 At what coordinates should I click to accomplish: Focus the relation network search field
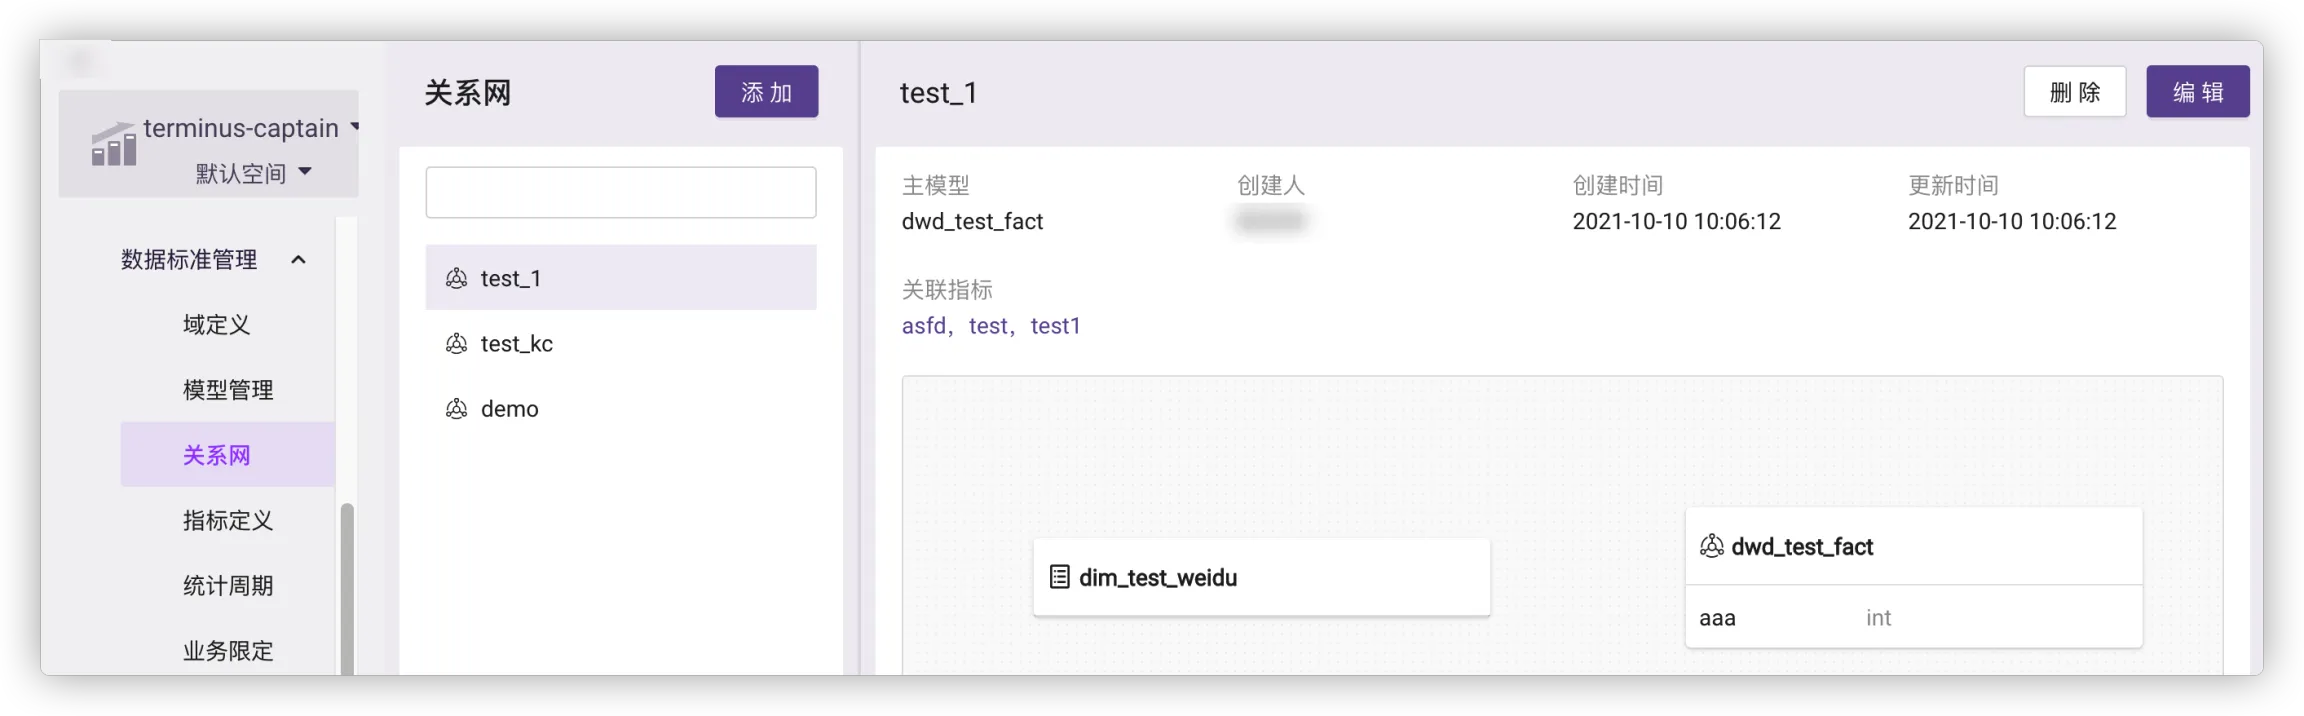620,192
